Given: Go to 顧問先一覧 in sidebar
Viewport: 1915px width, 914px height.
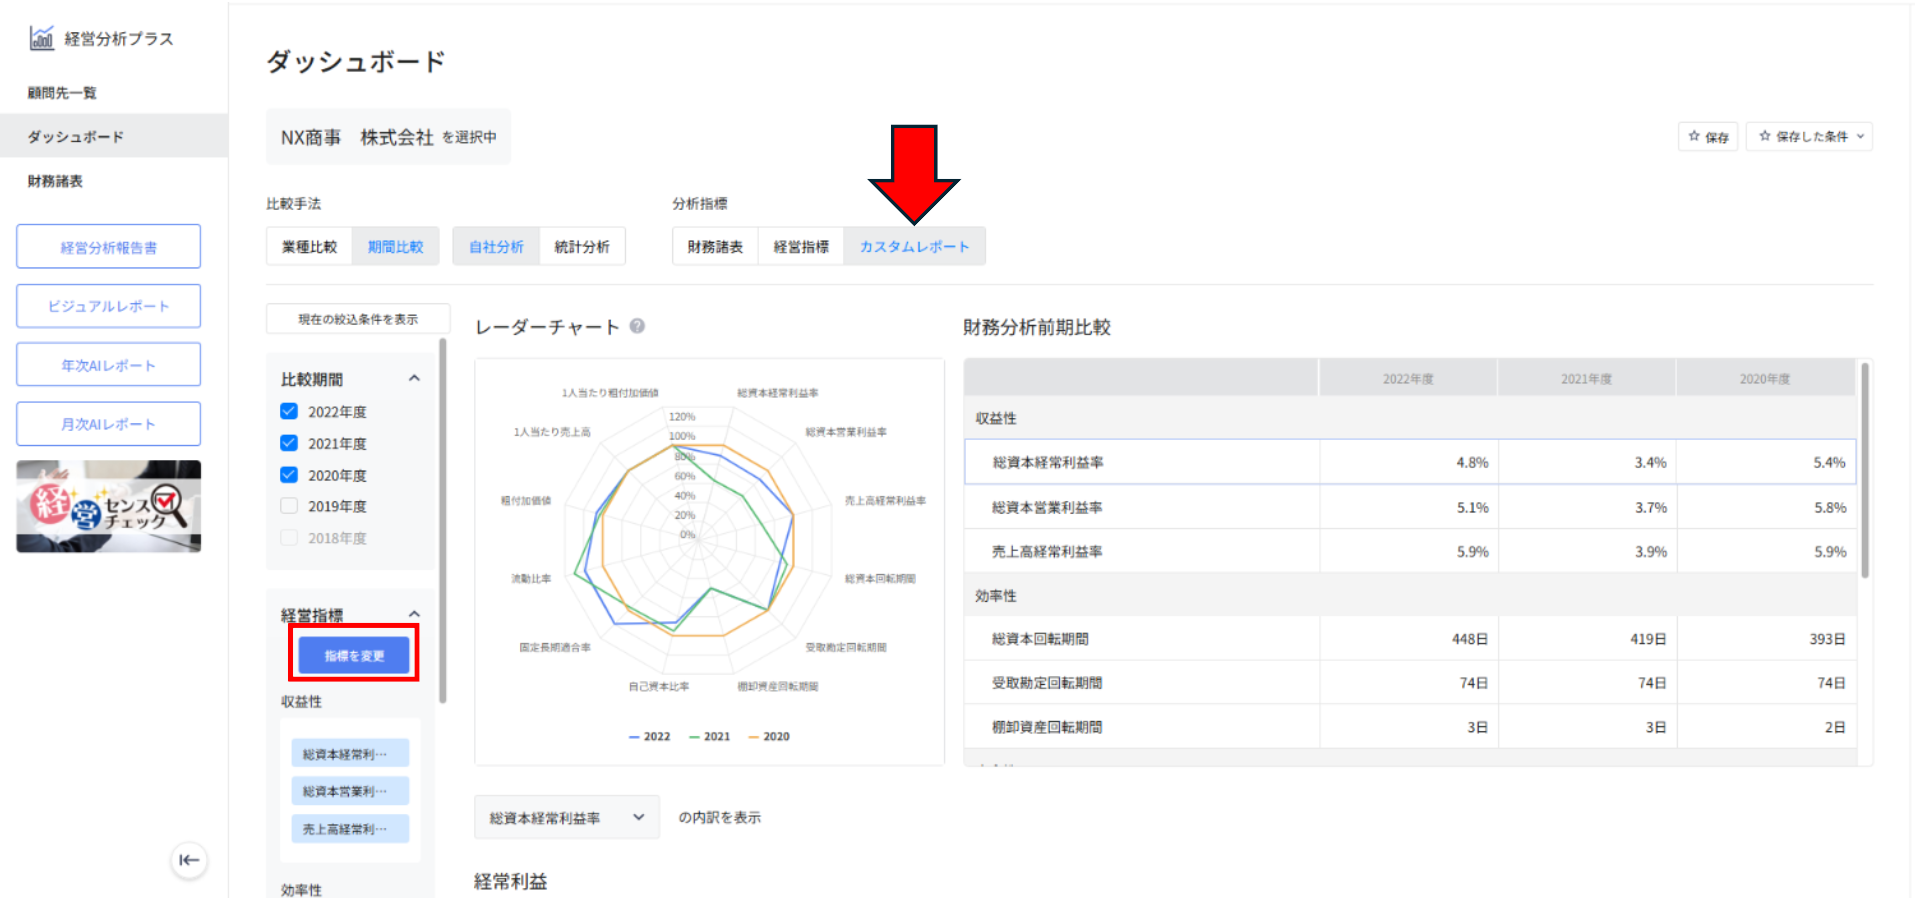Looking at the screenshot, I should pos(62,93).
